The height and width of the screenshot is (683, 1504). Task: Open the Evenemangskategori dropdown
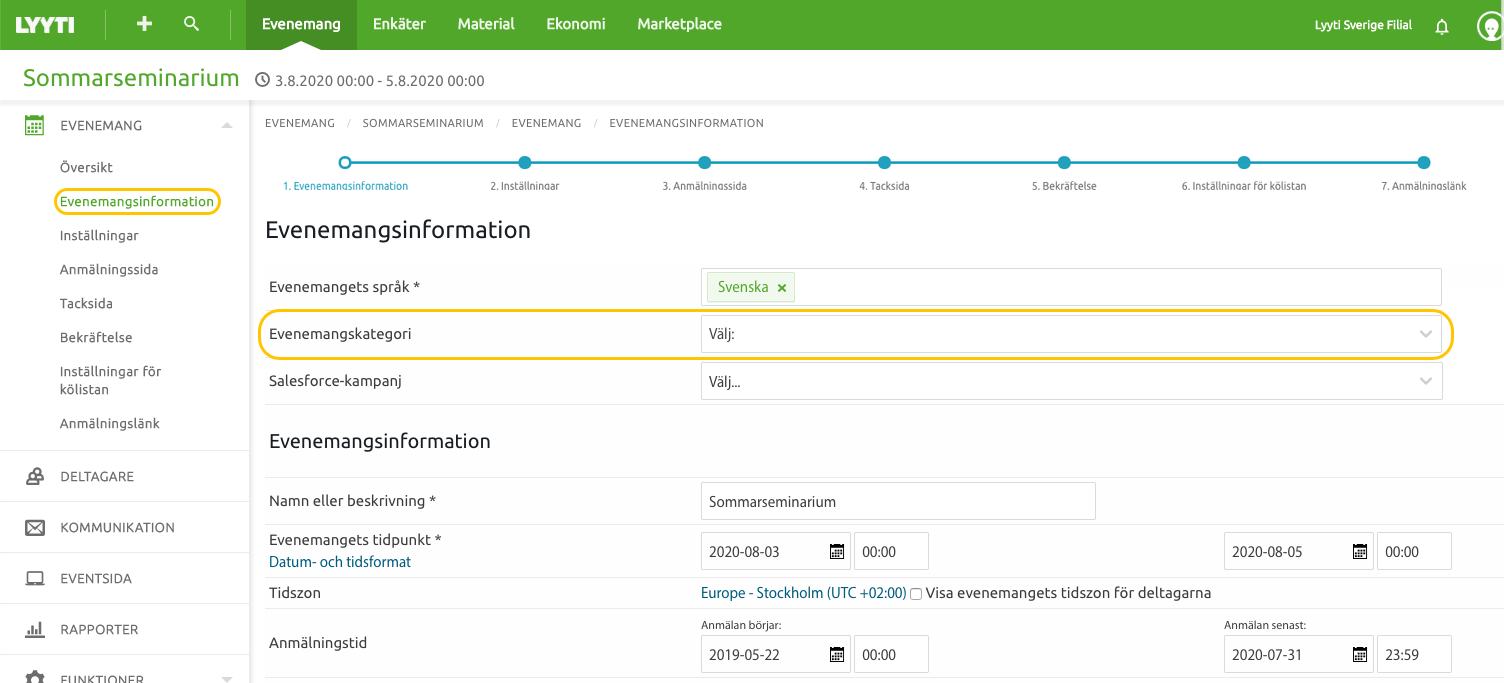coord(1071,334)
